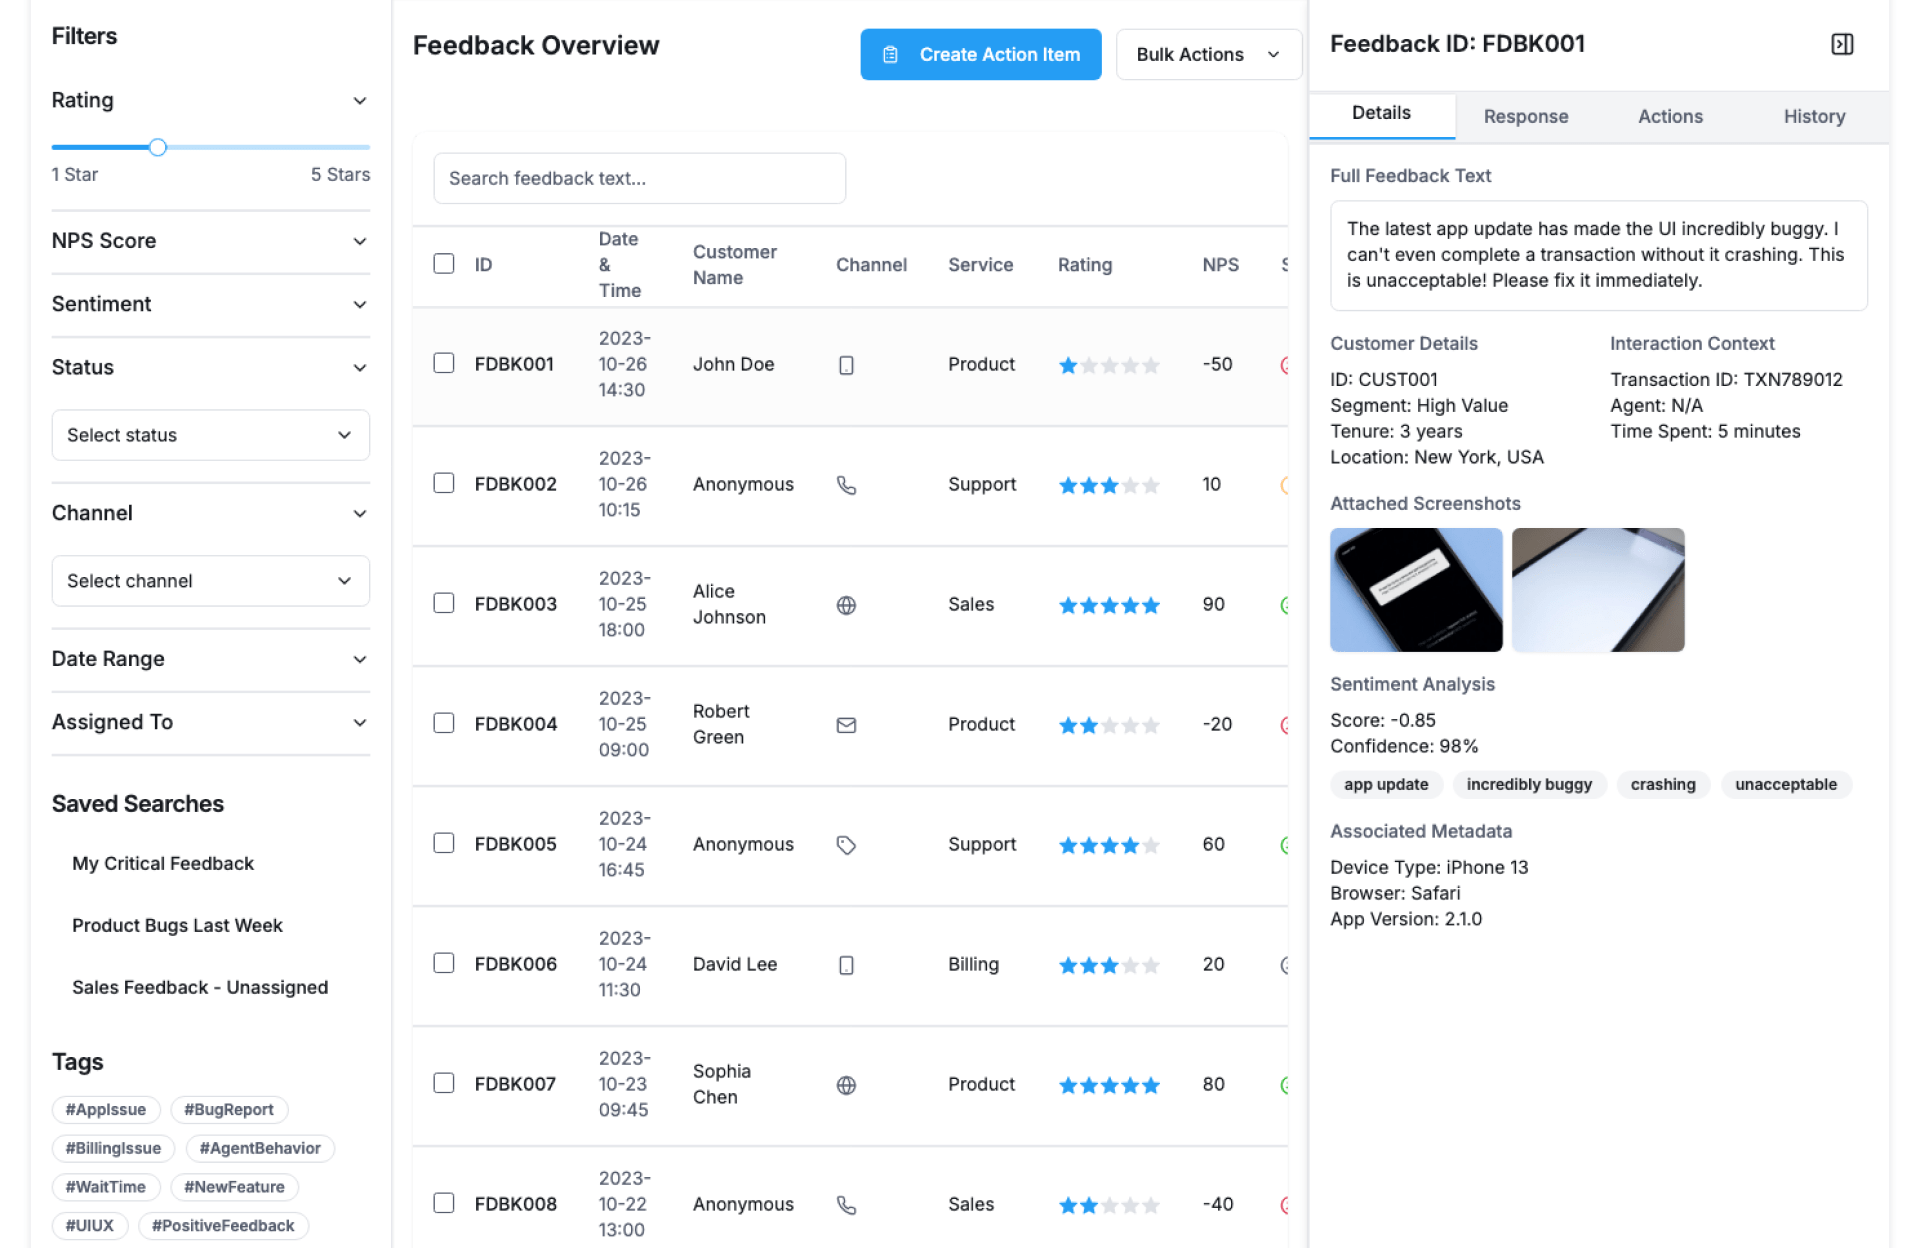
Task: Collapse the feedback detail panel icon
Action: pos(1841,44)
